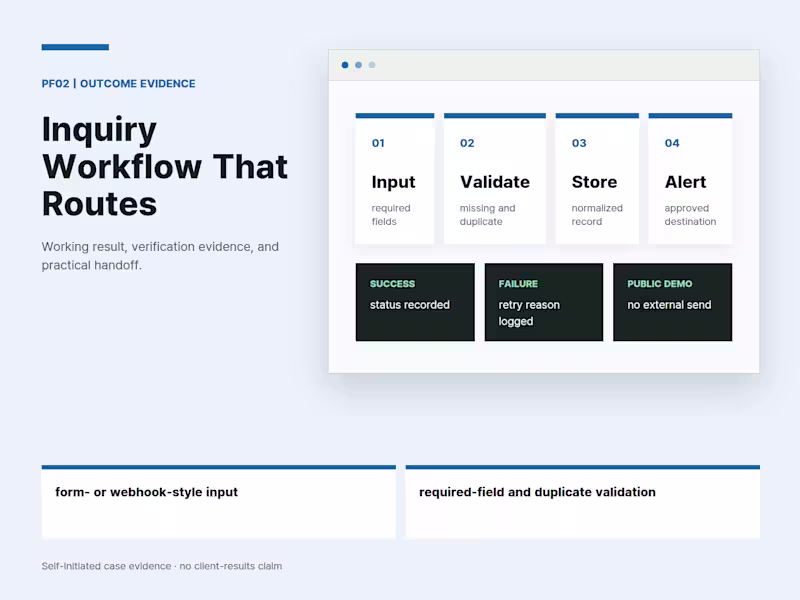800x600 pixels.
Task: Click the Self-initiated case evidence footer note
Action: tap(162, 566)
